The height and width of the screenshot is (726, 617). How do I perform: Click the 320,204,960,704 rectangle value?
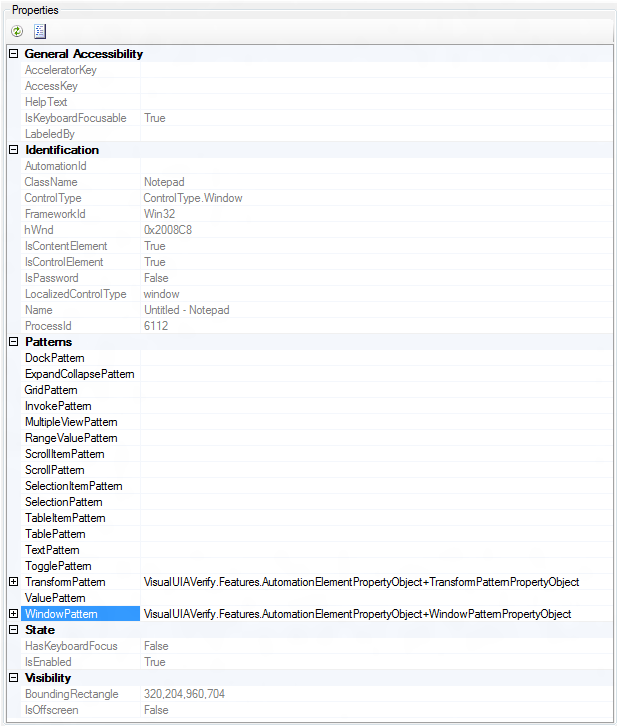[x=184, y=694]
